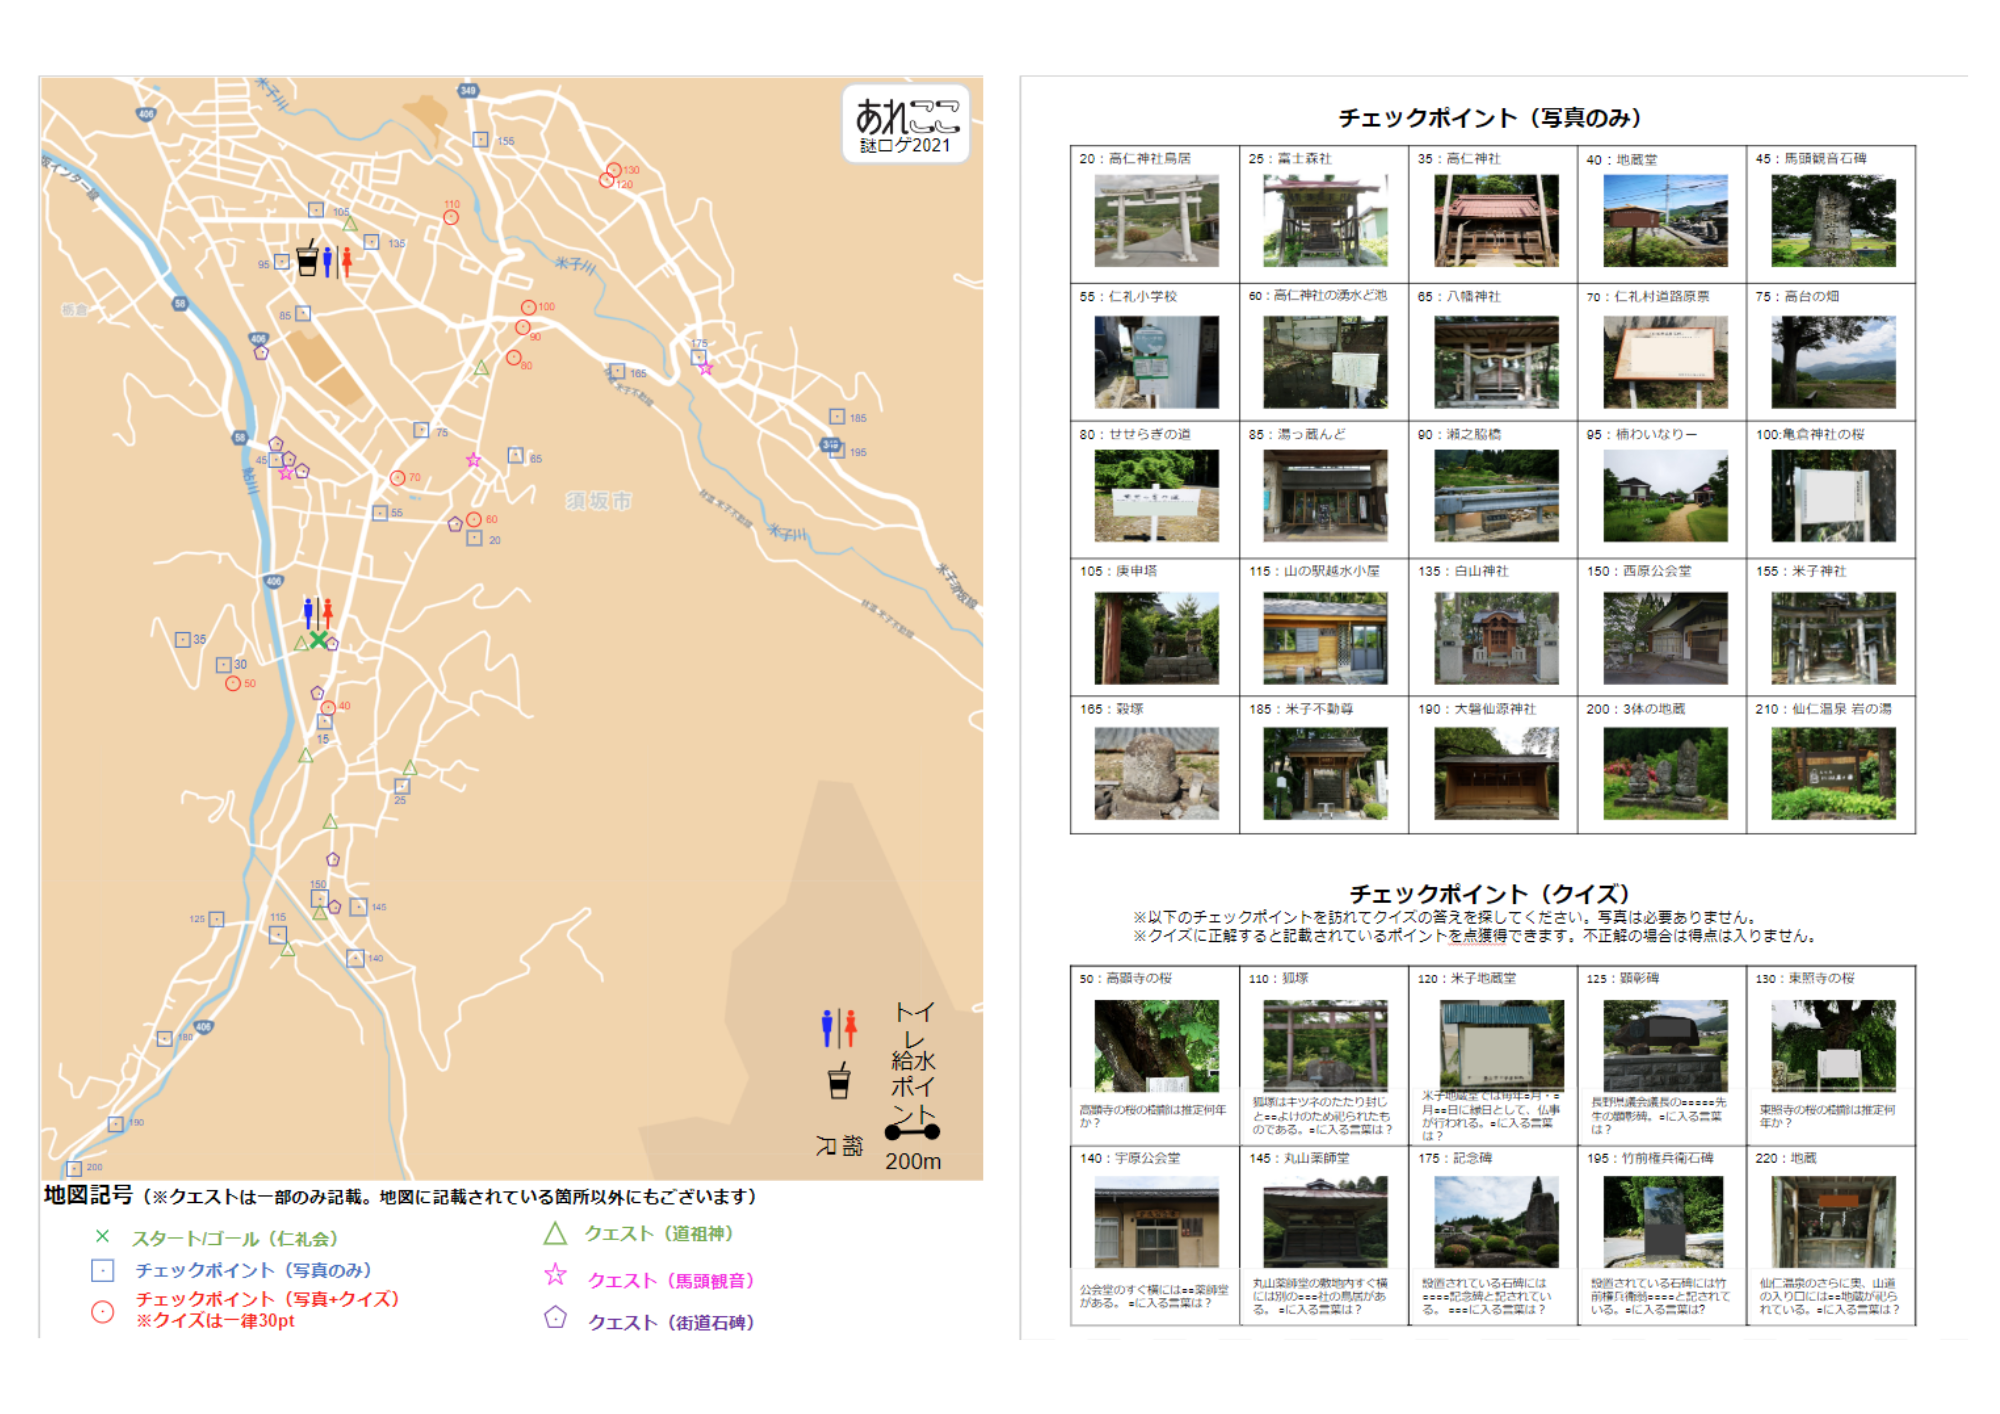
Task: Click the スタート/ゴール（仁礼会） legend text
Action: [x=235, y=1238]
